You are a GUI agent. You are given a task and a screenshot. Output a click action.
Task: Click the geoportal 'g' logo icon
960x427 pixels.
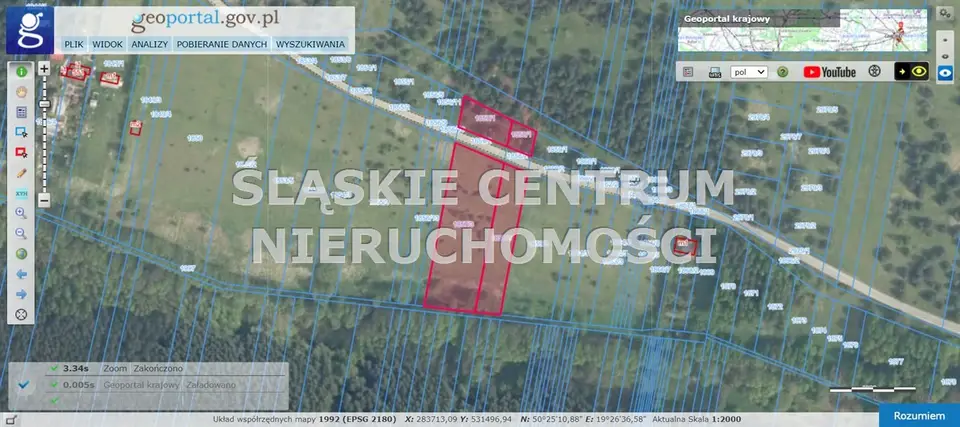pyautogui.click(x=30, y=30)
